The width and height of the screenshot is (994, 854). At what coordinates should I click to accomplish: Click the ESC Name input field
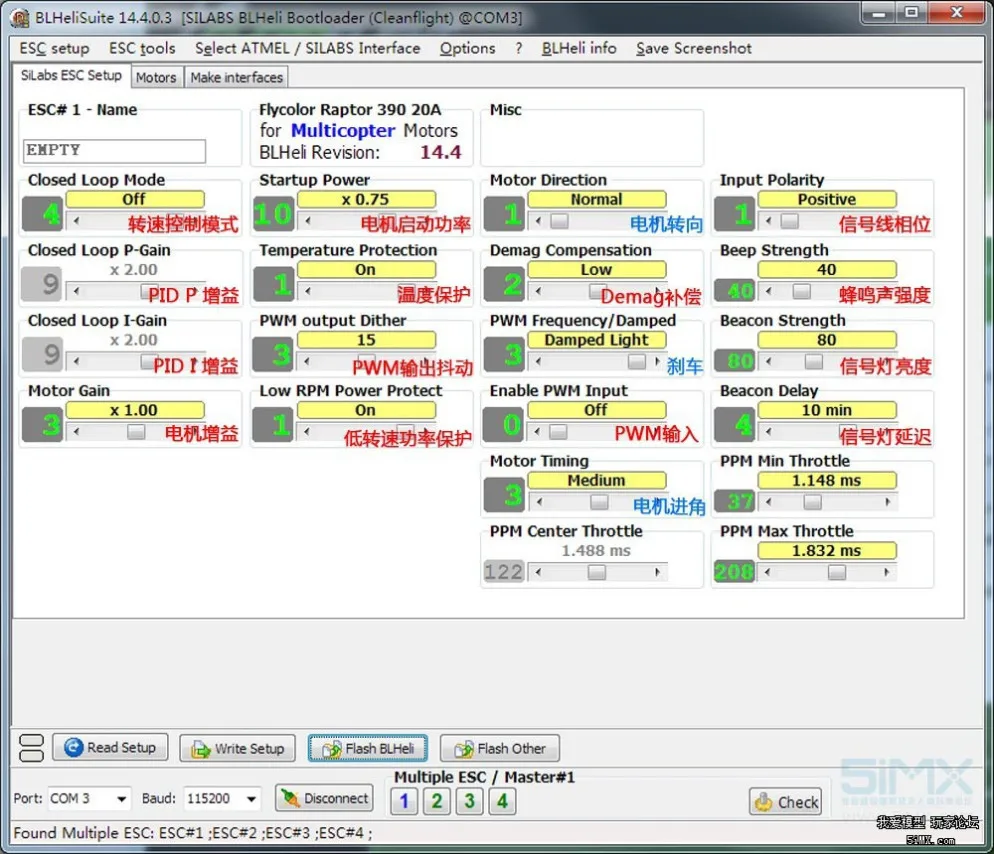[x=114, y=150]
